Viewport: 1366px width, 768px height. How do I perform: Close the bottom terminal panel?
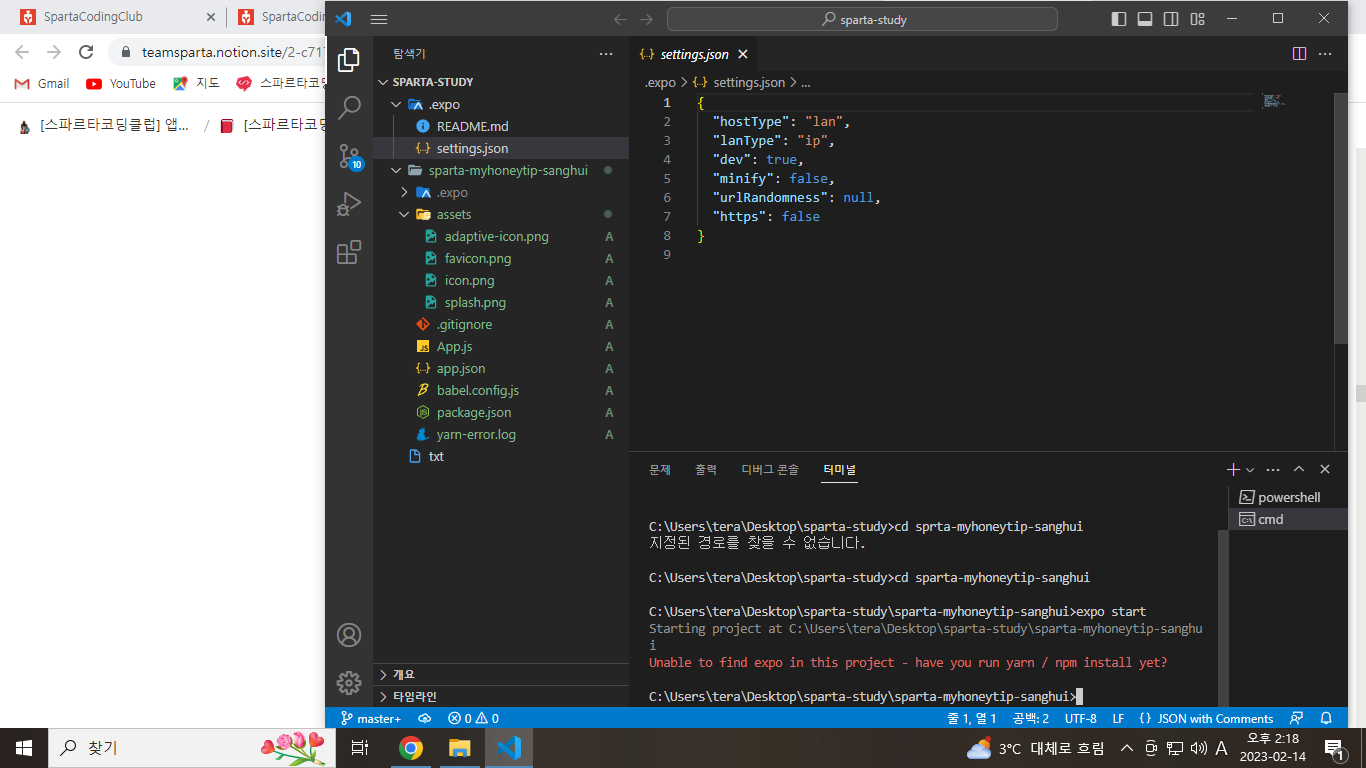point(1325,469)
